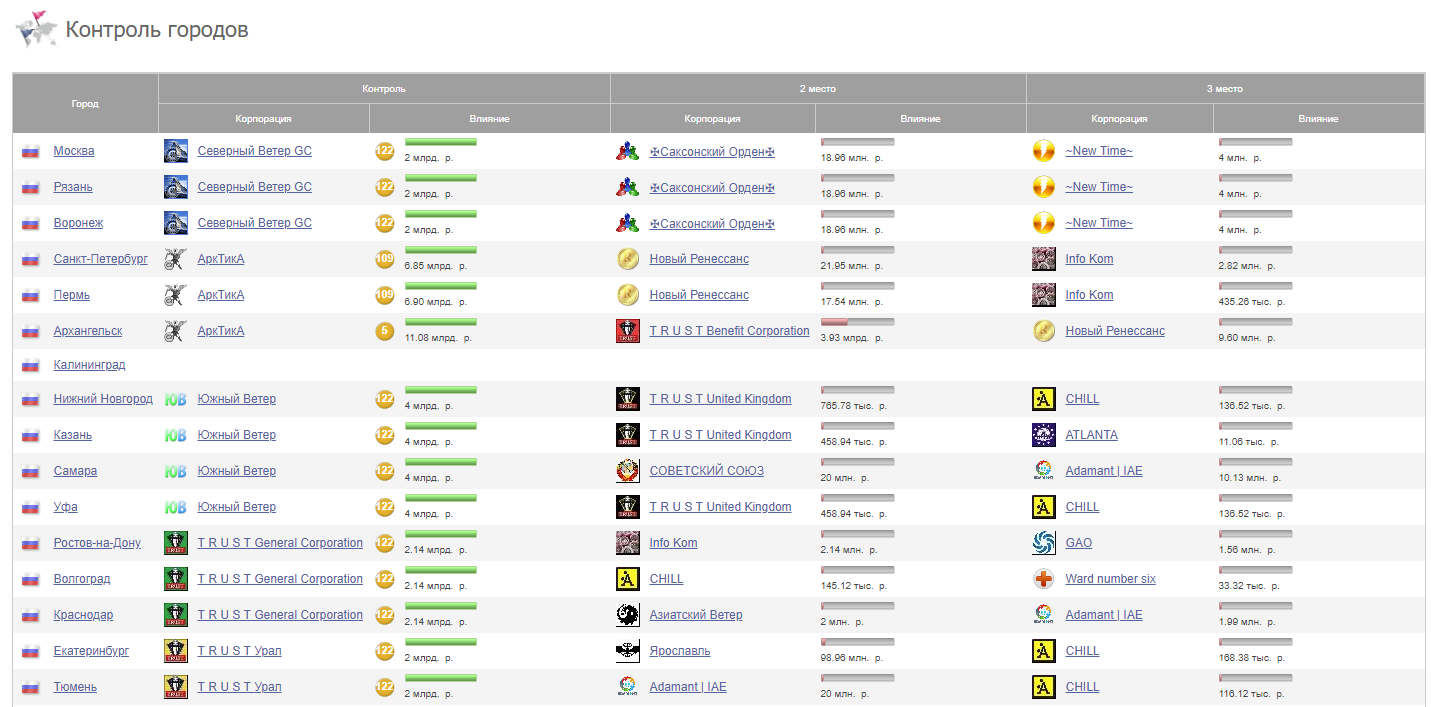The height and width of the screenshot is (707, 1431).
Task: Open the Нижний Новгород city link
Action: (103, 399)
